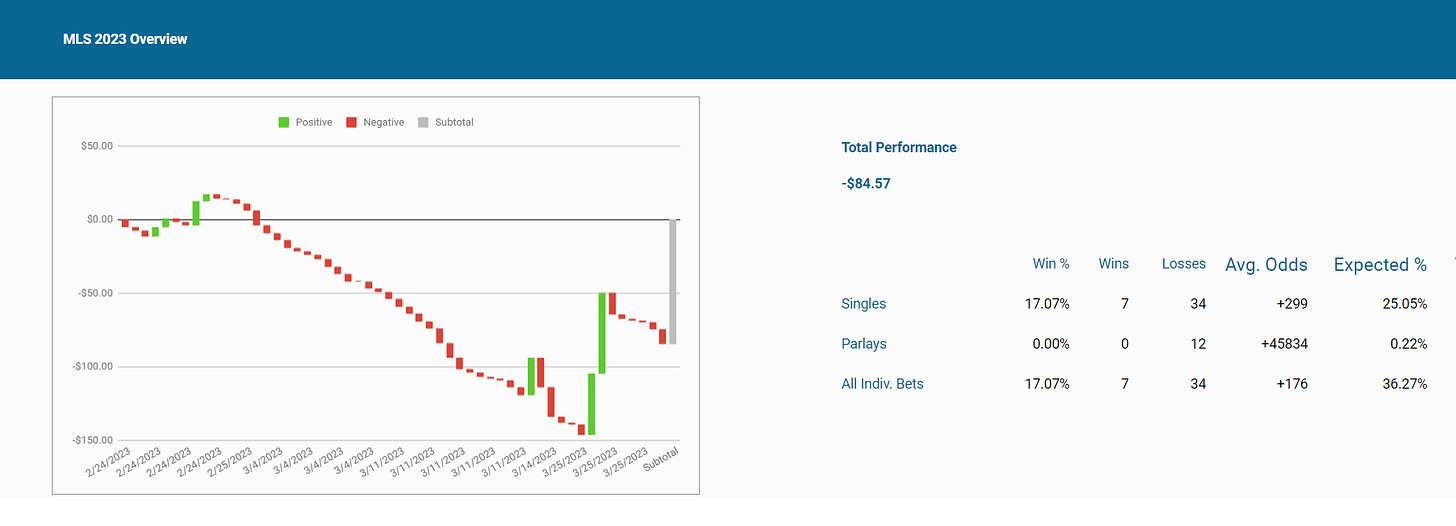Click the Losses value 34 in All Indiv. Bets row
Viewport: 1456px width, 526px height.
point(1197,384)
